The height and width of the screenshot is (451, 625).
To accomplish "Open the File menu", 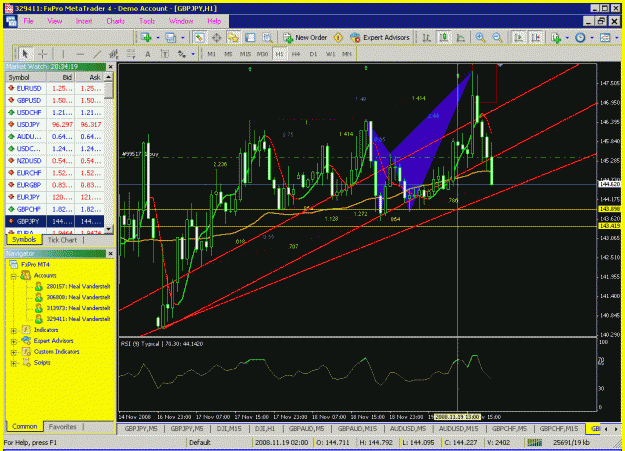I will point(28,21).
